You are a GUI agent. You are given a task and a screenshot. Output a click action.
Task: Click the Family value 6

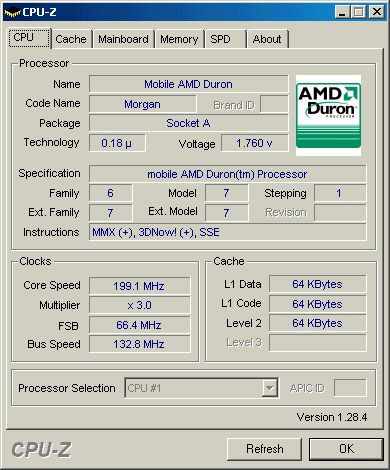(111, 193)
